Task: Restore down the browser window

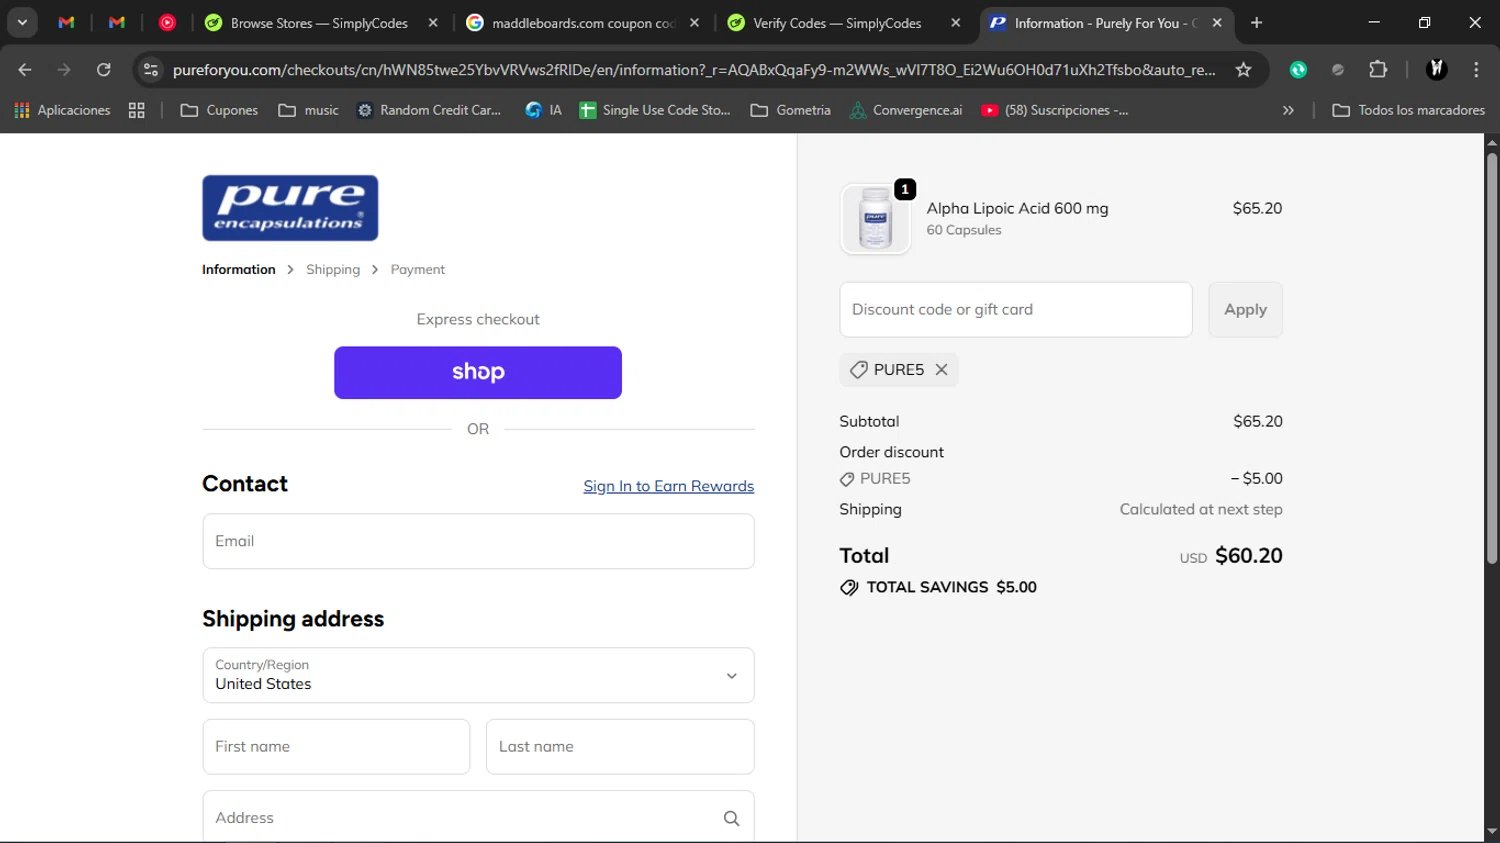Action: tap(1424, 22)
